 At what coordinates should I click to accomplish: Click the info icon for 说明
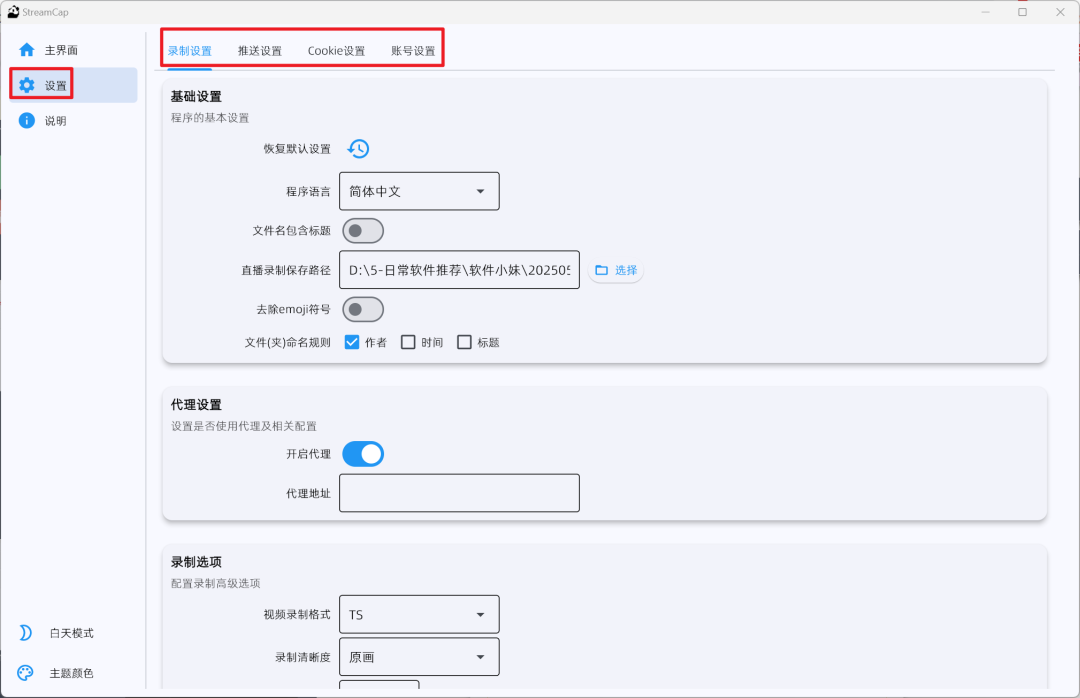click(27, 121)
